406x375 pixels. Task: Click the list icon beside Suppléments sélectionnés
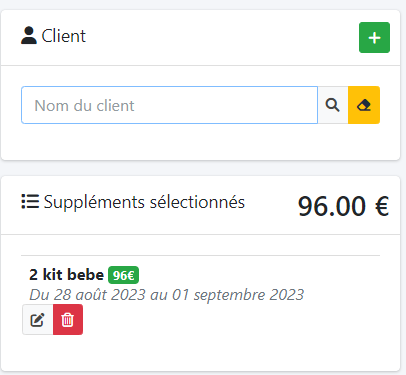pos(30,201)
